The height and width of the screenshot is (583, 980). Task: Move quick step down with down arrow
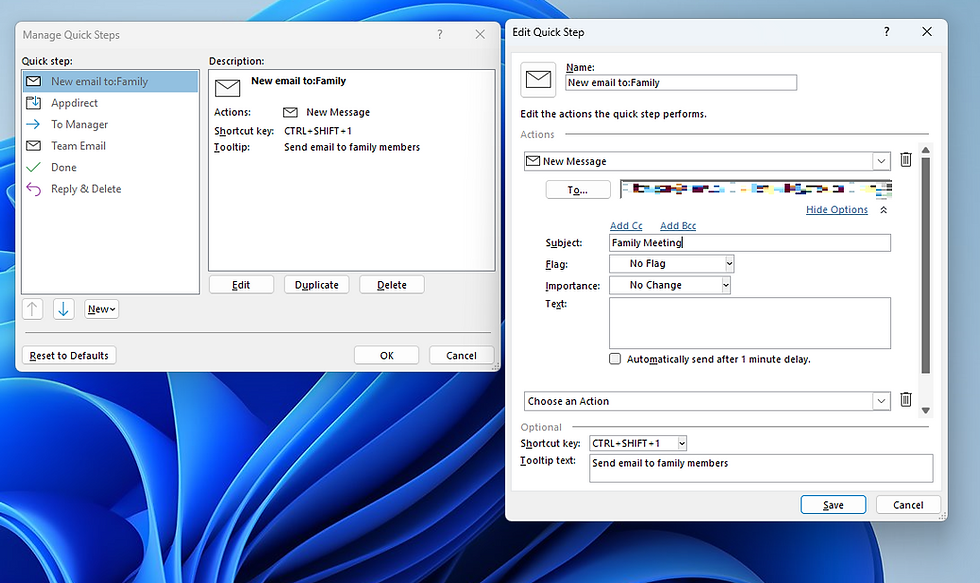click(63, 309)
